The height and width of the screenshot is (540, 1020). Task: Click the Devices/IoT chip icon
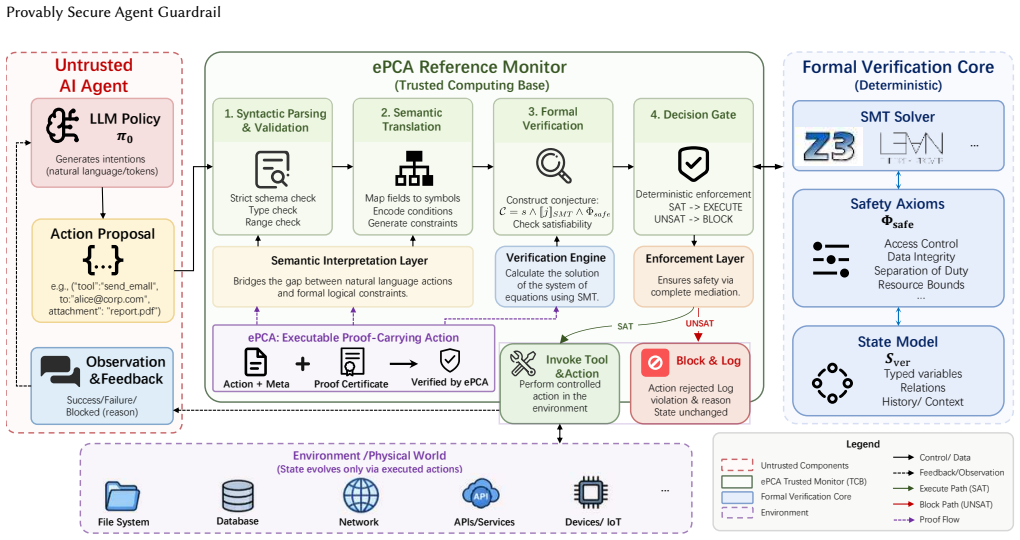591,494
